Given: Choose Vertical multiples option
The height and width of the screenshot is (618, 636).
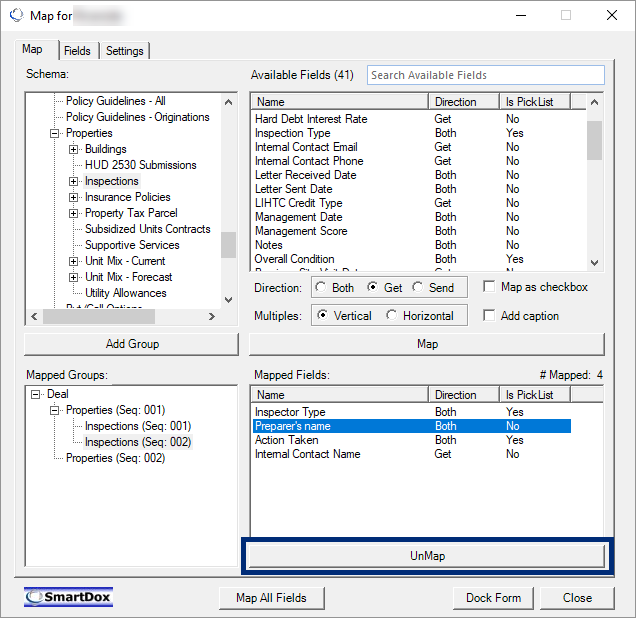Looking at the screenshot, I should pyautogui.click(x=322, y=315).
